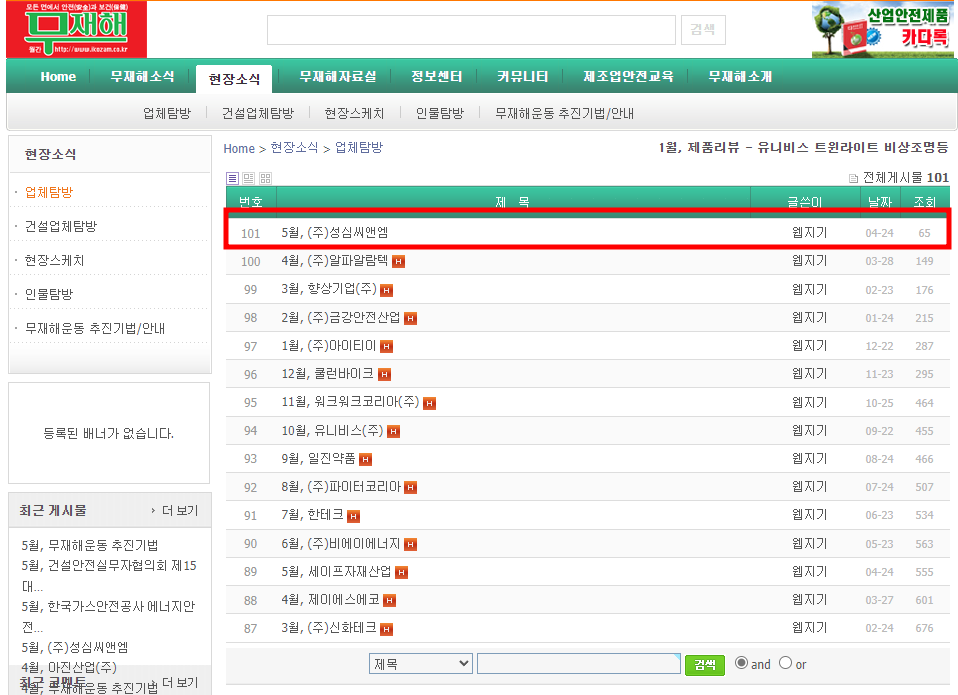Click the 날짜 column header
This screenshot has width=958, height=695.
click(x=880, y=202)
